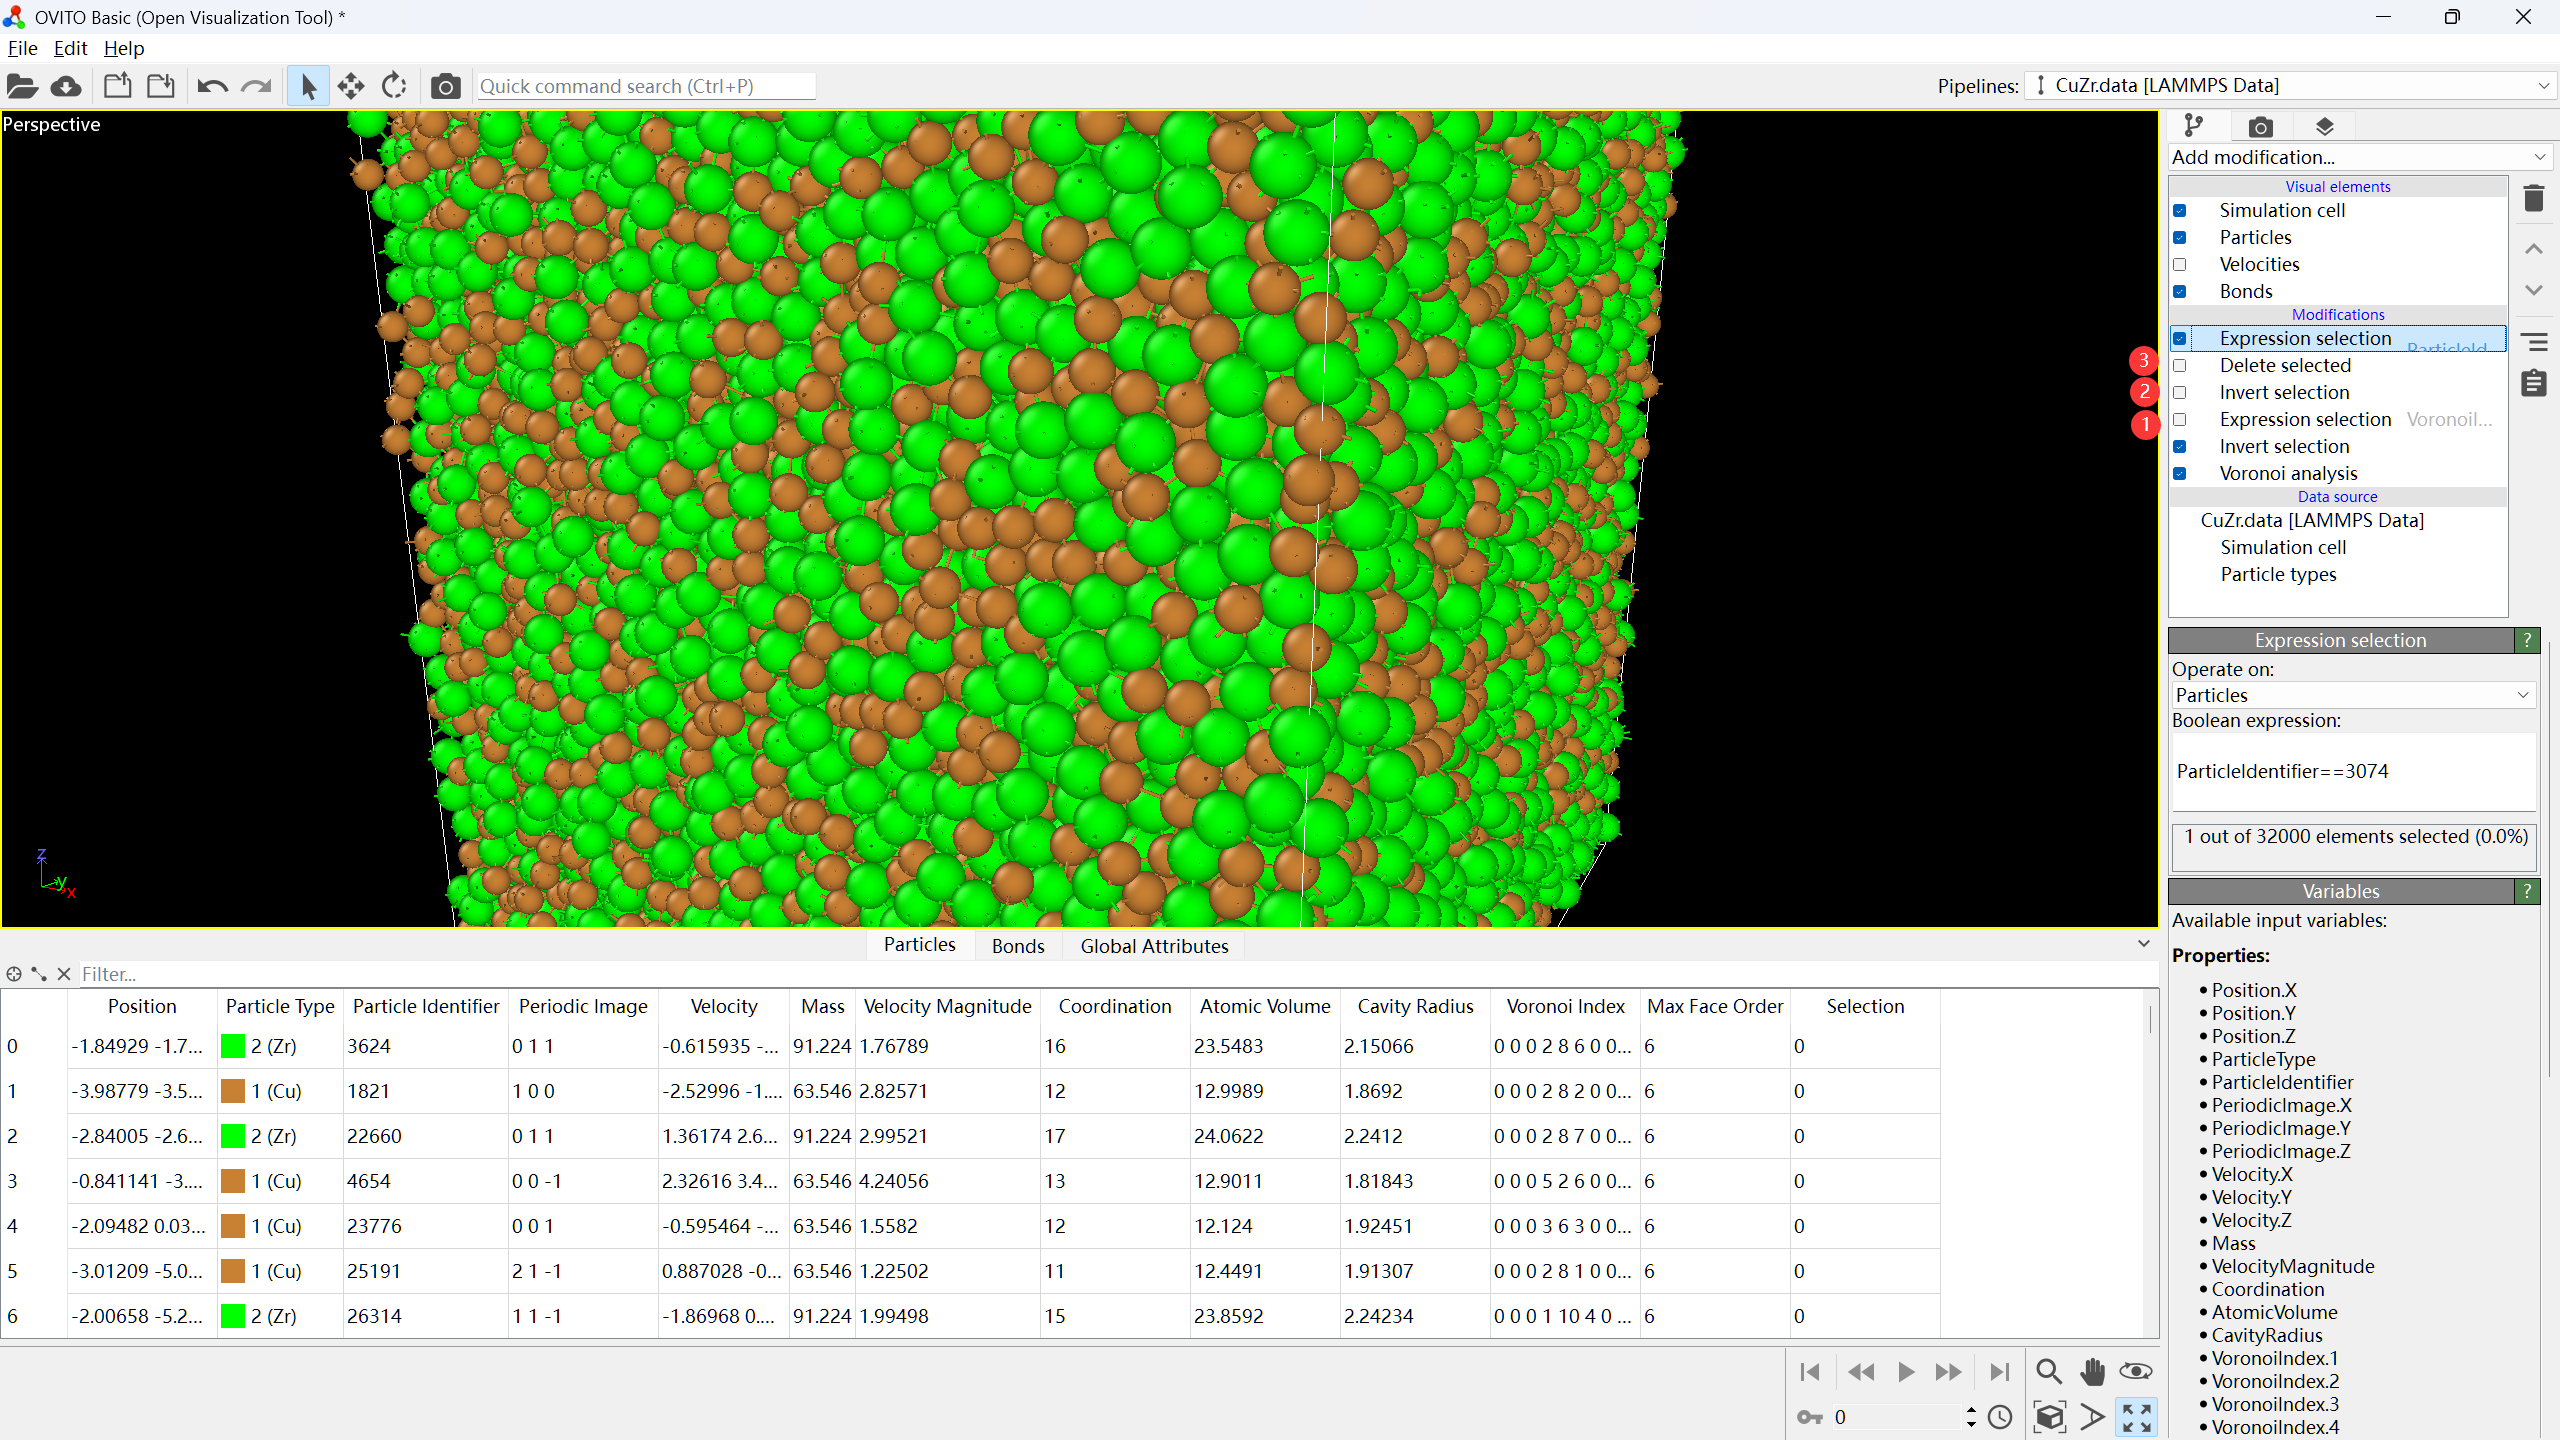Open the Pipelines CuZr.data dropdown
Image resolution: width=2560 pixels, height=1440 pixels.
coord(2290,86)
